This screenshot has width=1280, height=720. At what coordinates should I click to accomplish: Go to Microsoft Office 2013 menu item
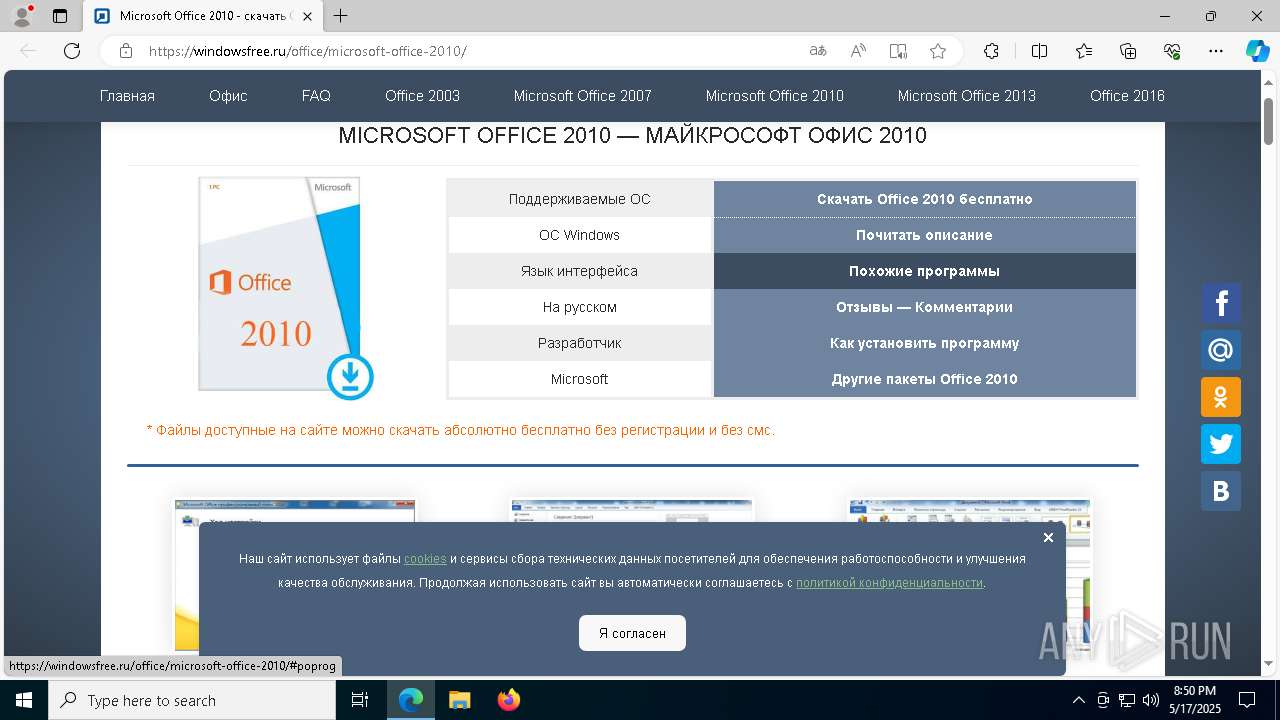pyautogui.click(x=966, y=96)
